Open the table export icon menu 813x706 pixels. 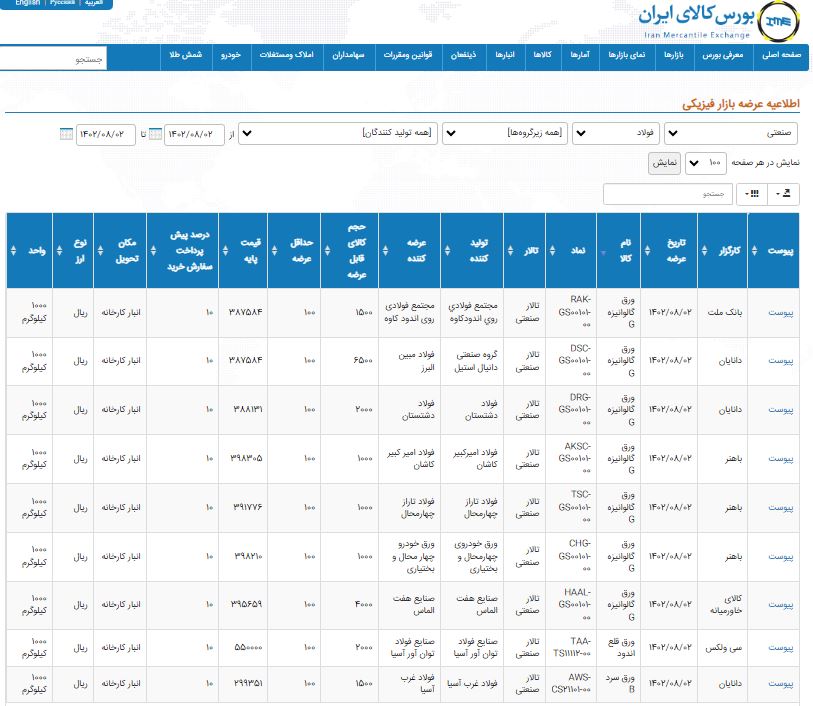click(x=783, y=194)
